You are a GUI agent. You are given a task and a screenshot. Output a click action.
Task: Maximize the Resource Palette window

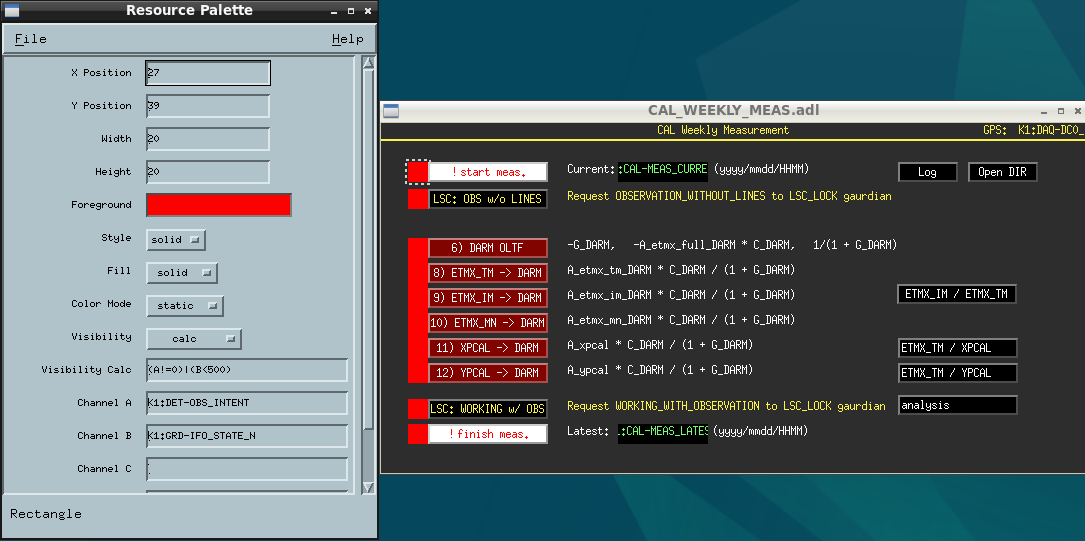click(x=351, y=10)
